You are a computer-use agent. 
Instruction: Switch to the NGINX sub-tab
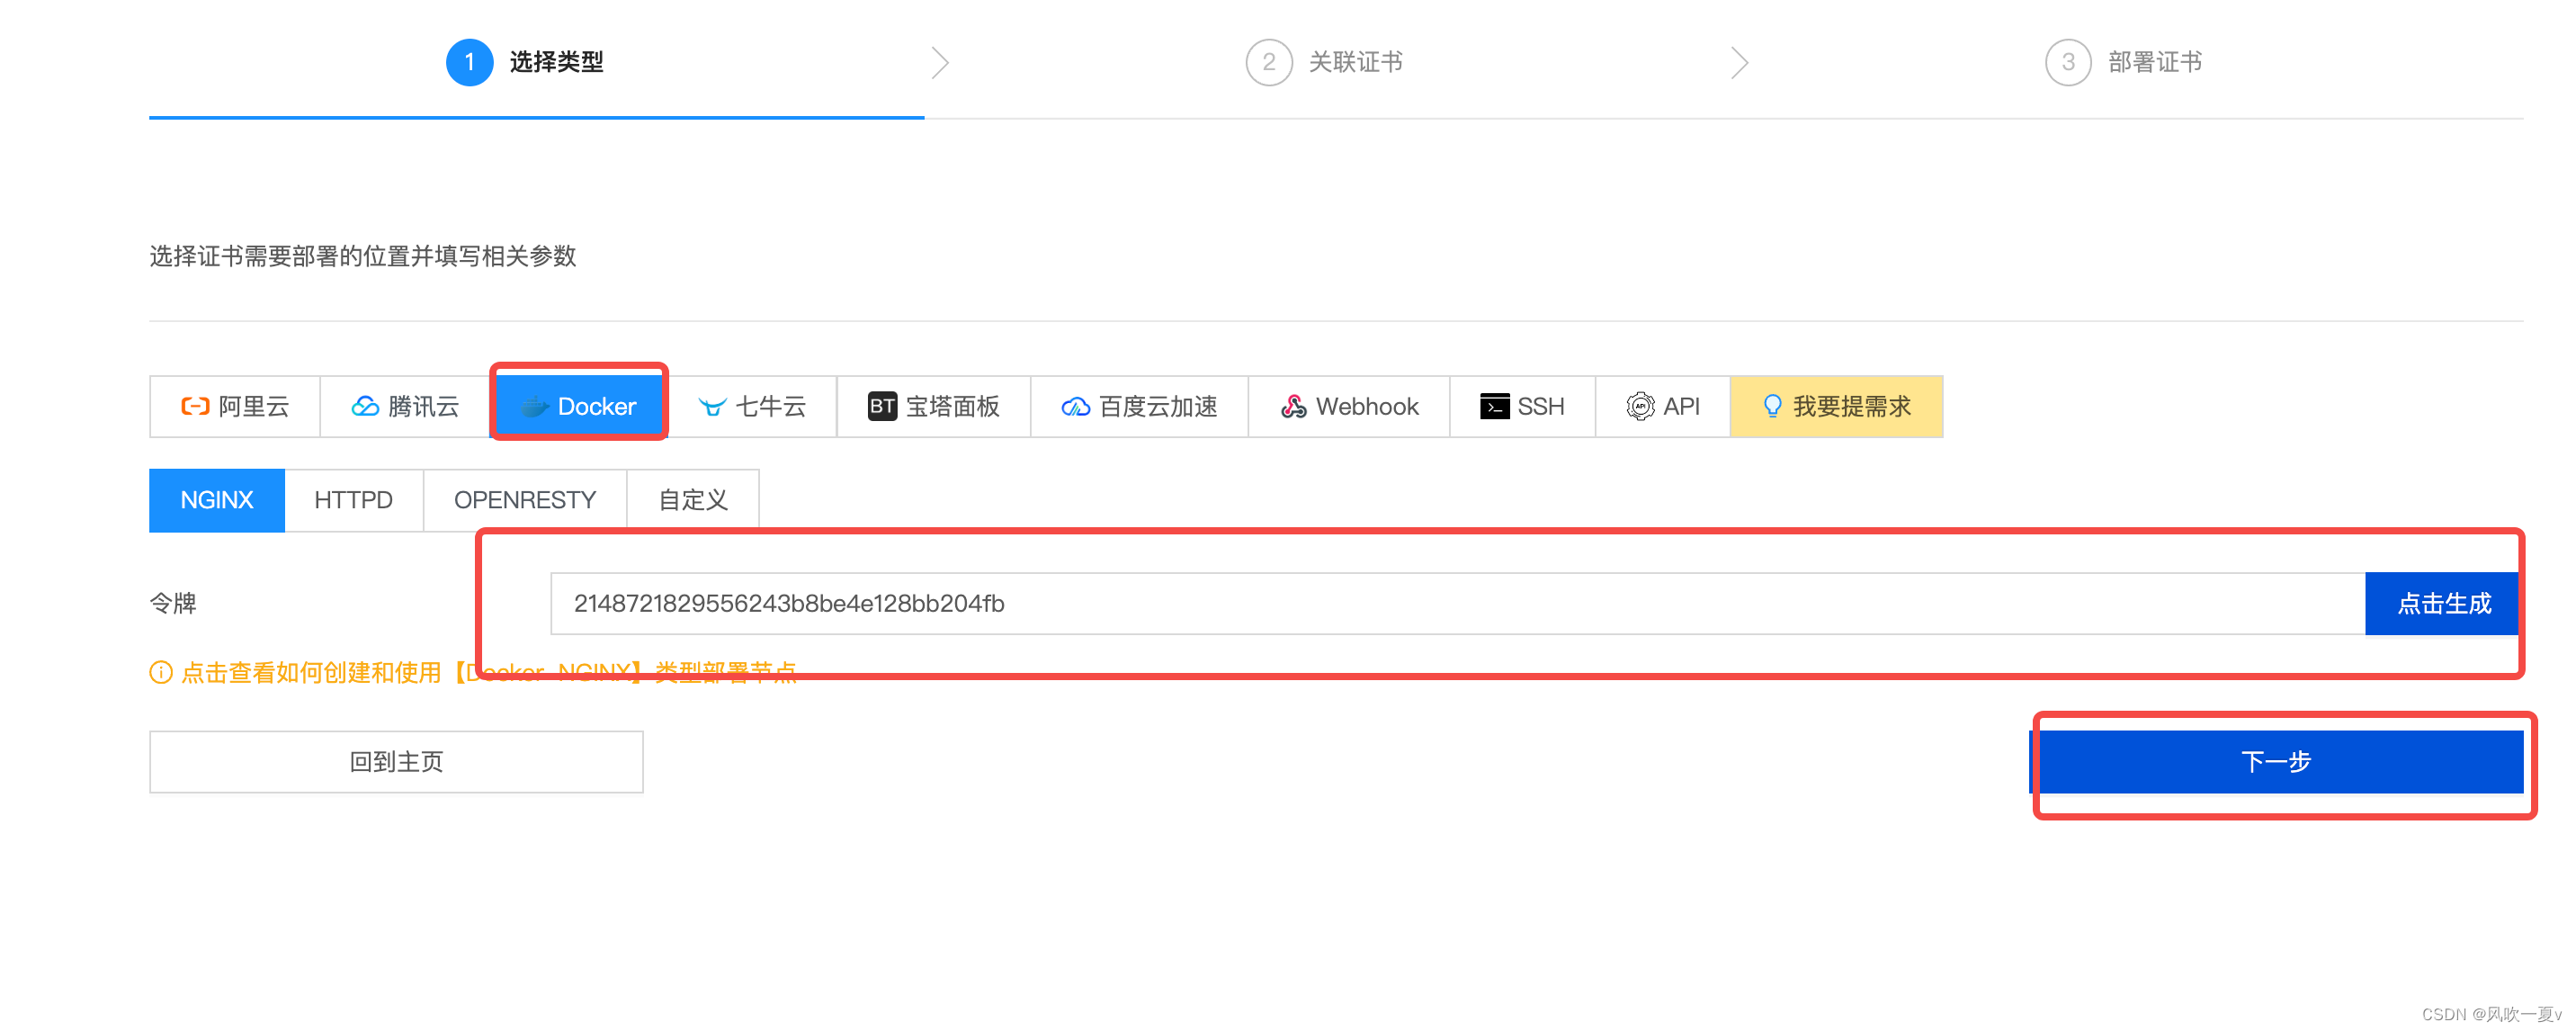coord(217,500)
